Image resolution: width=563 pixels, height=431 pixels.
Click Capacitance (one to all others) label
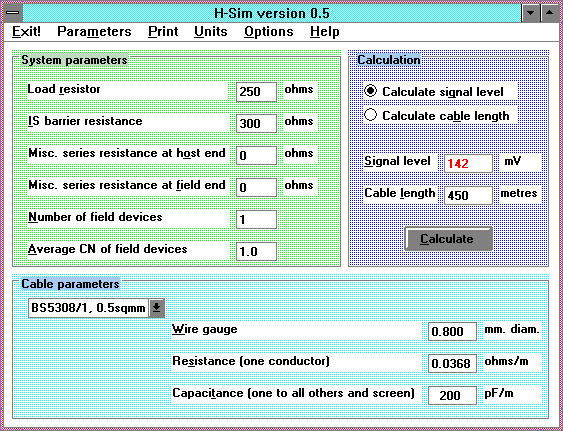293,393
